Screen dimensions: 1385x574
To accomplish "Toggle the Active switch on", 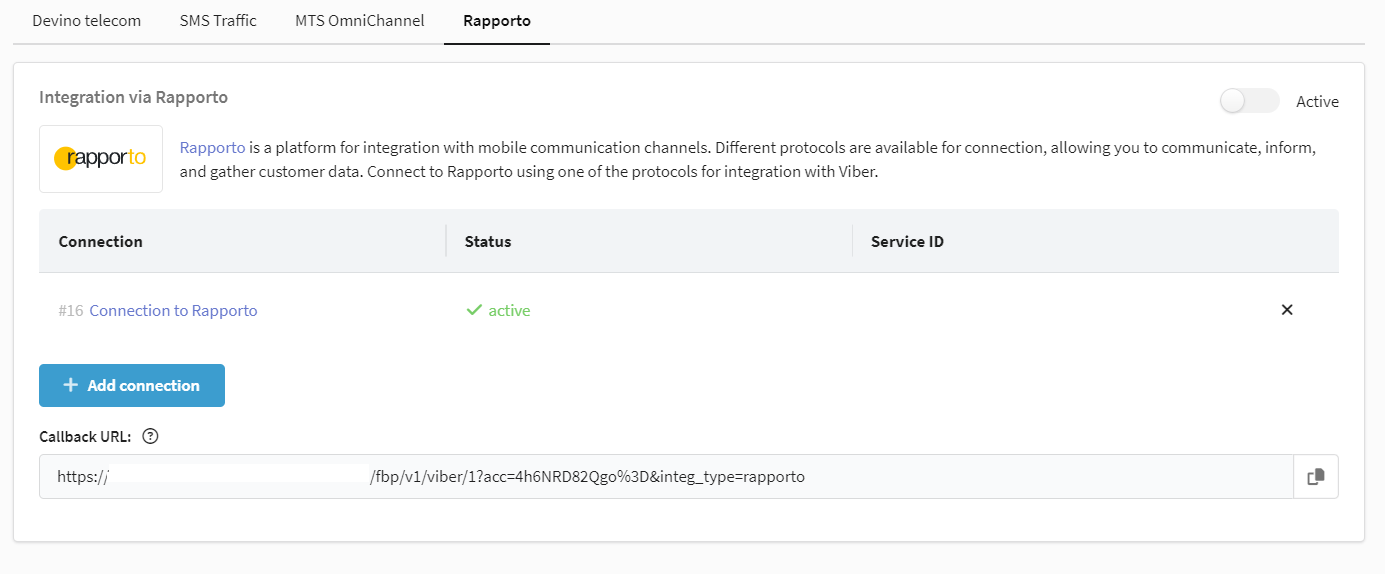I will point(1249,101).
